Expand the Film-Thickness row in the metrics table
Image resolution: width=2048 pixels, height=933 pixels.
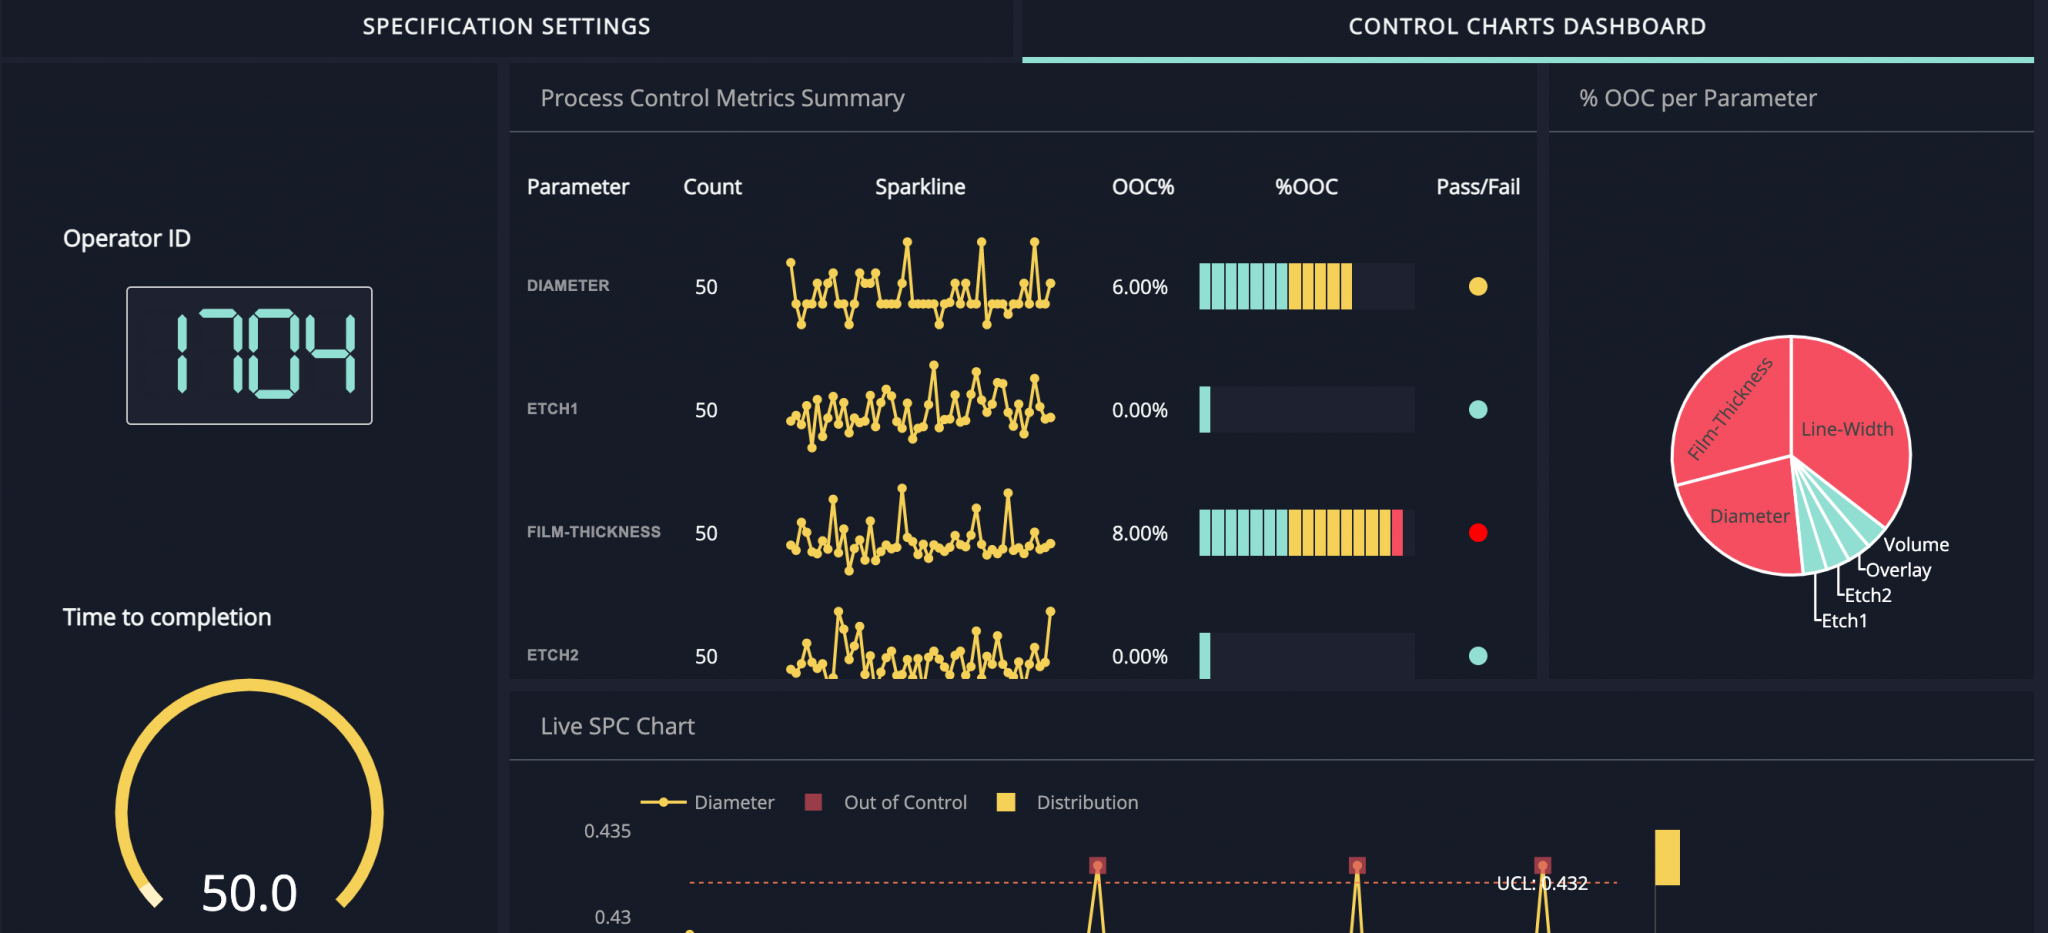point(594,533)
